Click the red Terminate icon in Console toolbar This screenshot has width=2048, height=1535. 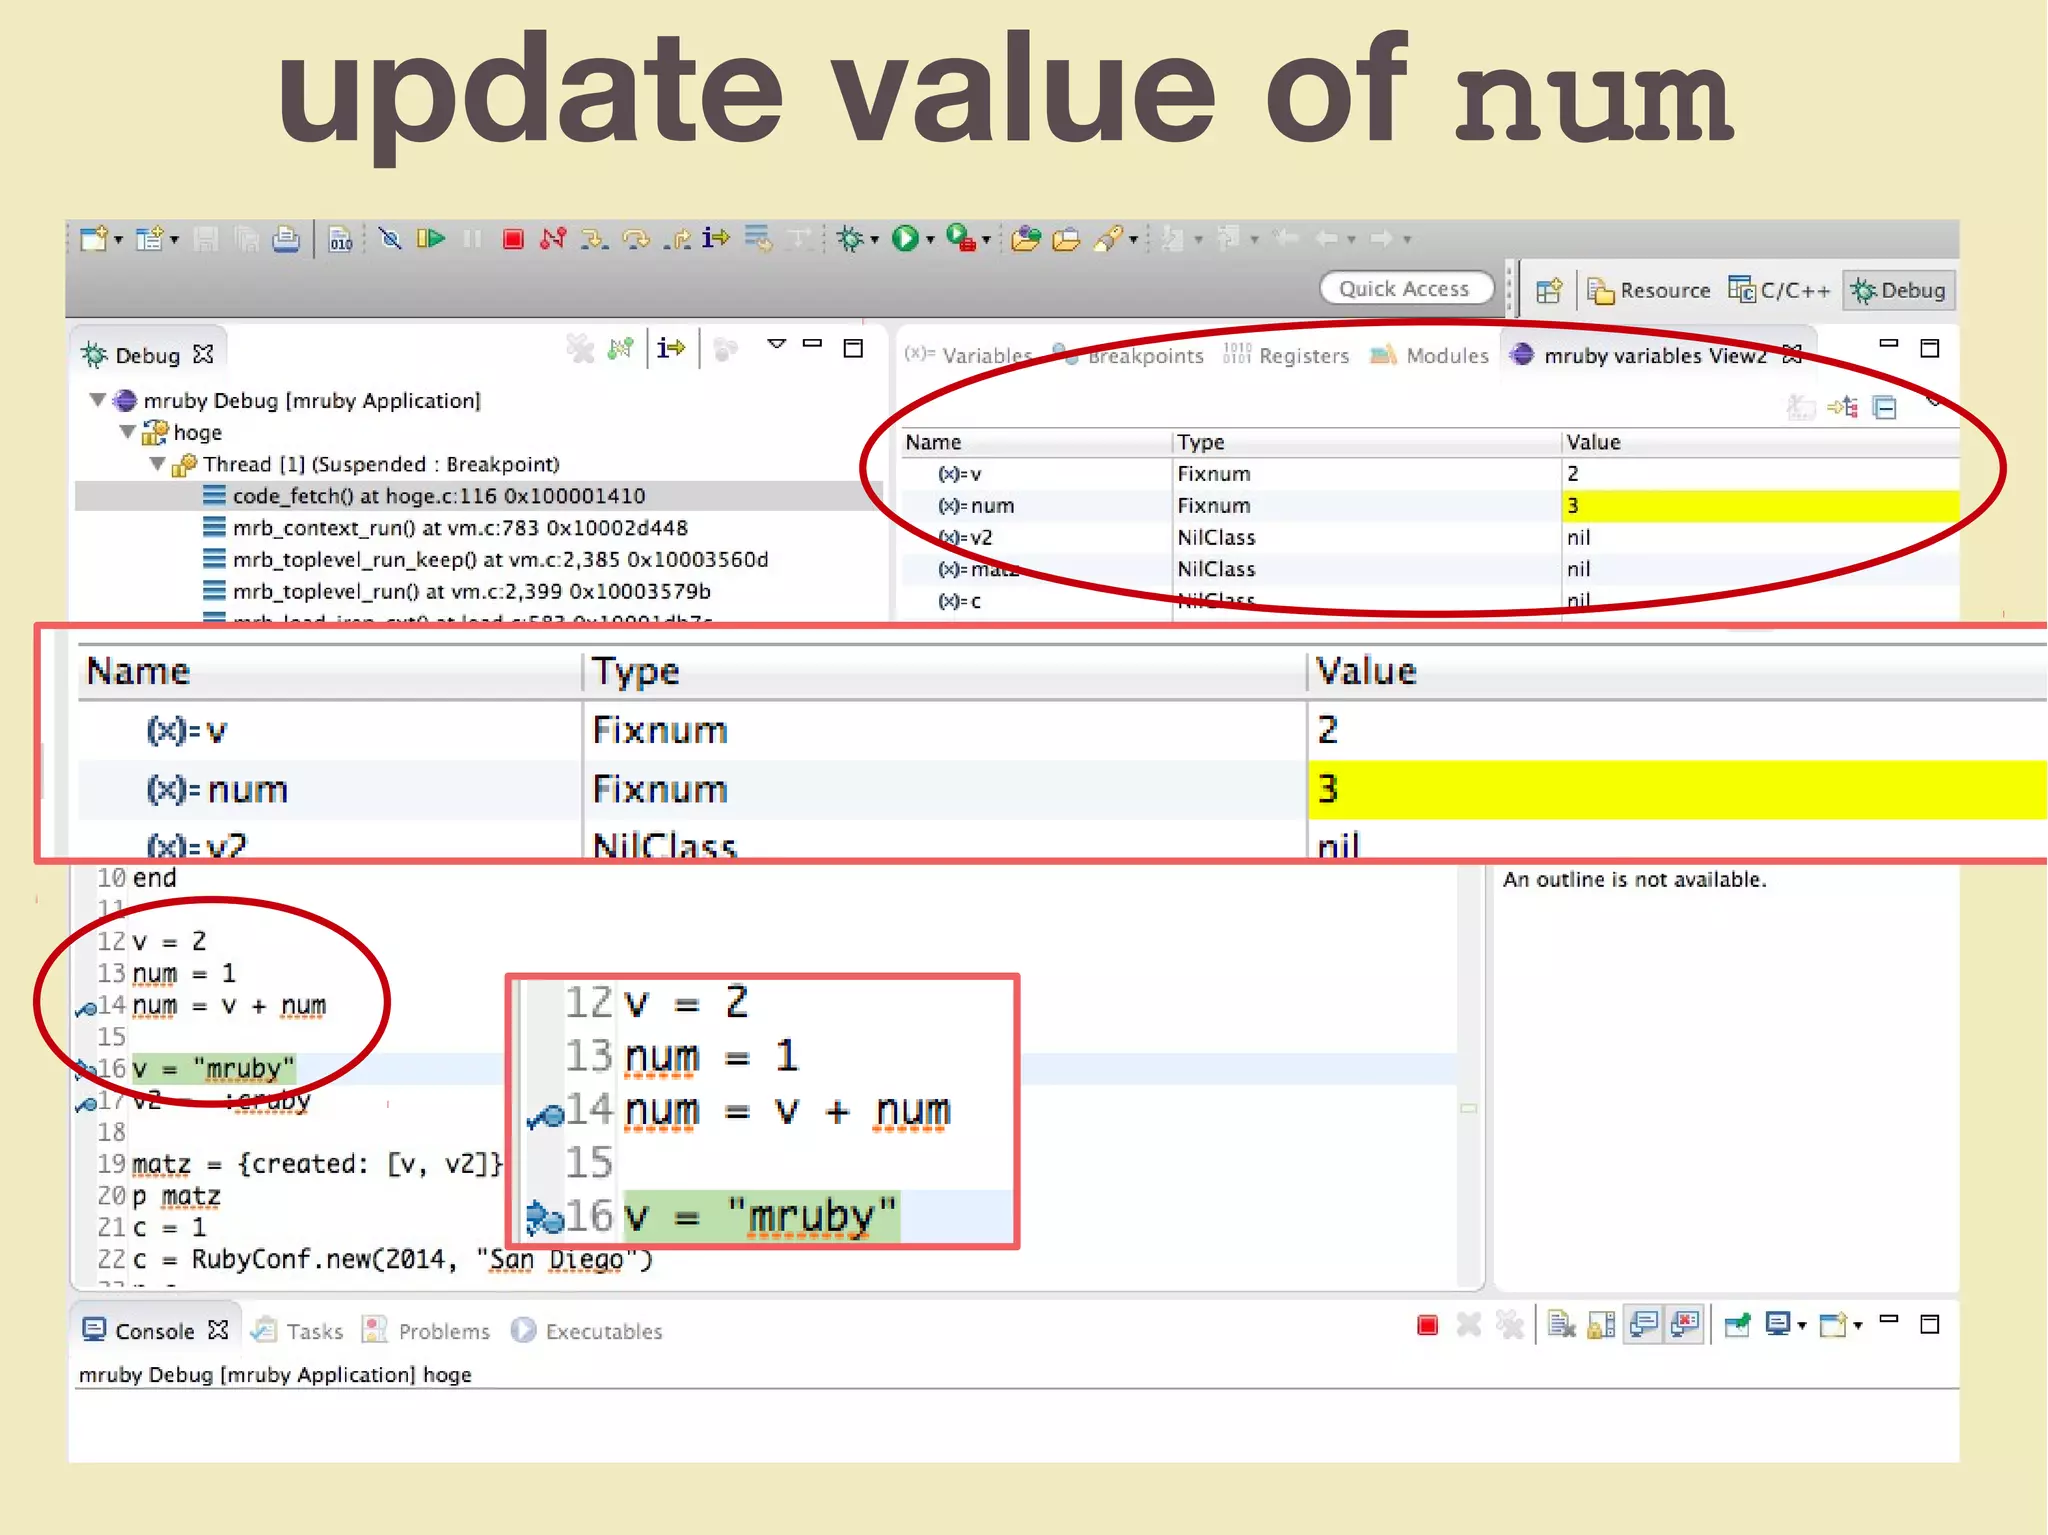(1427, 1326)
